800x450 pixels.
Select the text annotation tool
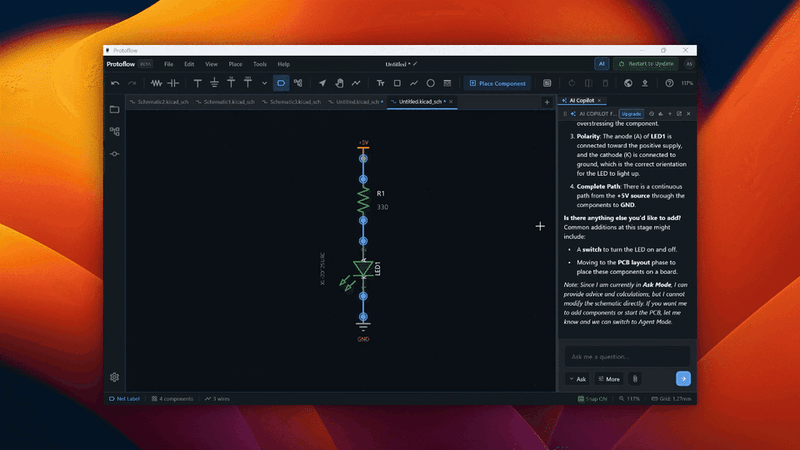point(381,83)
